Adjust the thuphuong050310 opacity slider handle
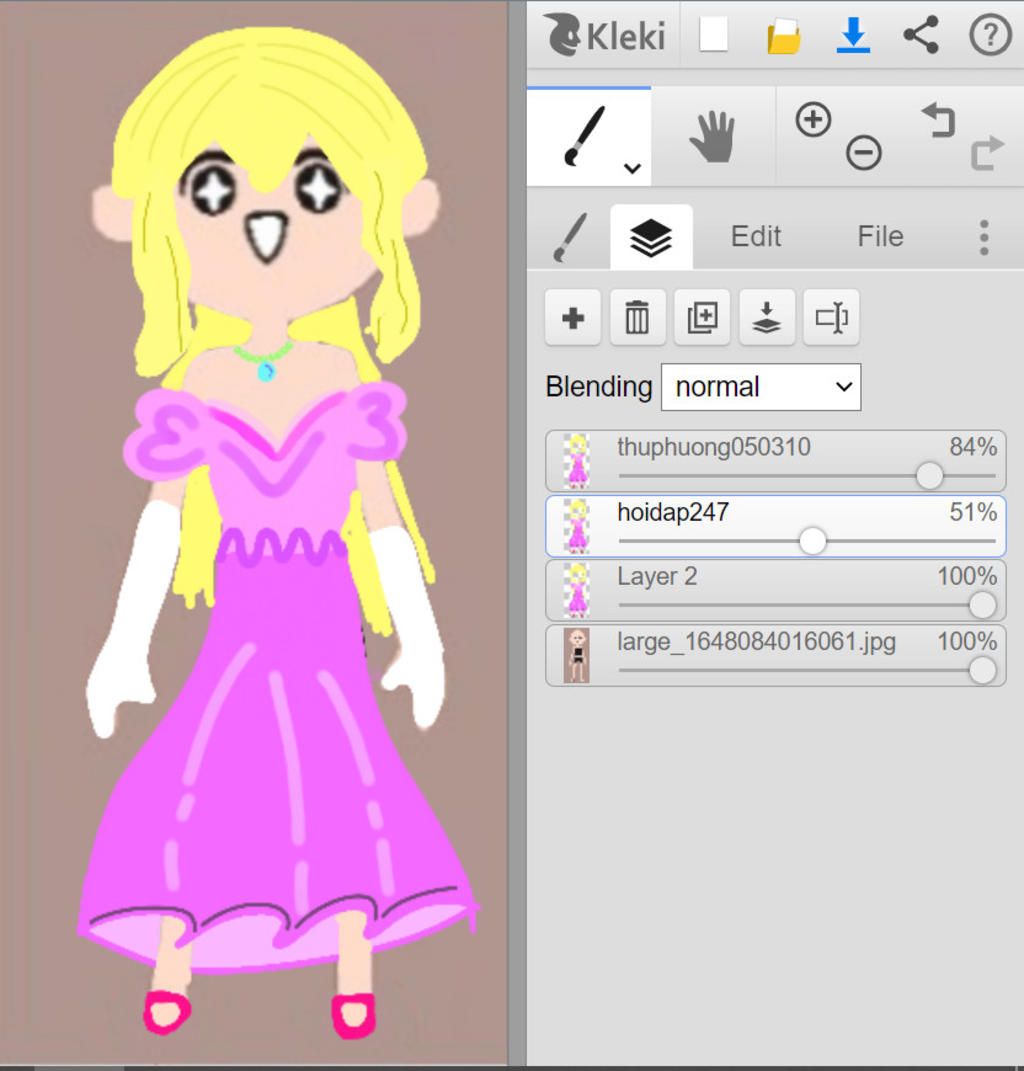The width and height of the screenshot is (1024, 1071). coord(929,476)
